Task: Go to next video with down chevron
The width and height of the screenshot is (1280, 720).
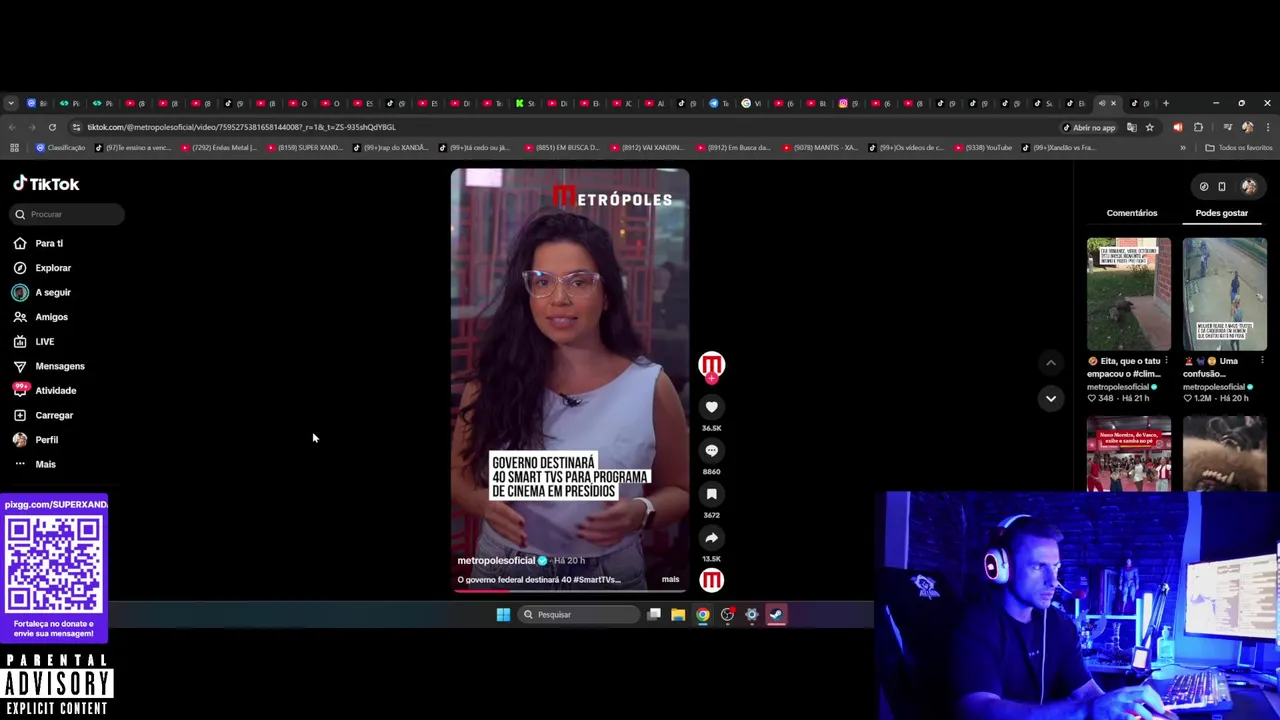Action: point(1050,398)
